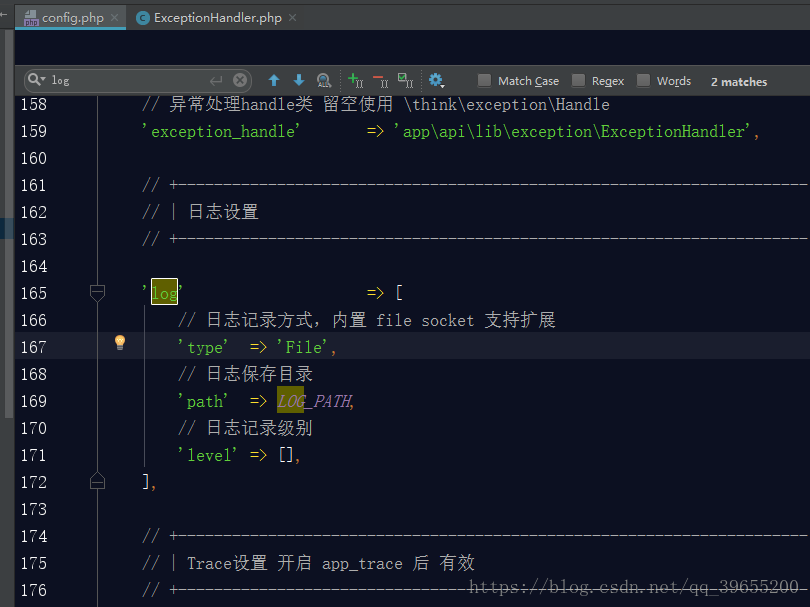Viewport: 810px width, 607px height.
Task: Switch to the config.php tab
Action: tap(72, 18)
